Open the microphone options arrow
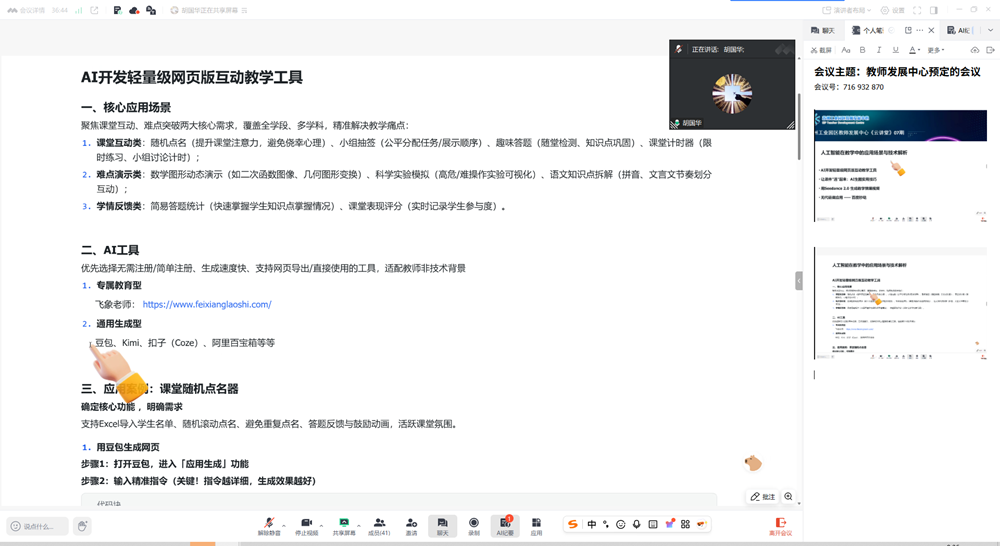Screen dimensions: 1000x546 (x=284, y=526)
